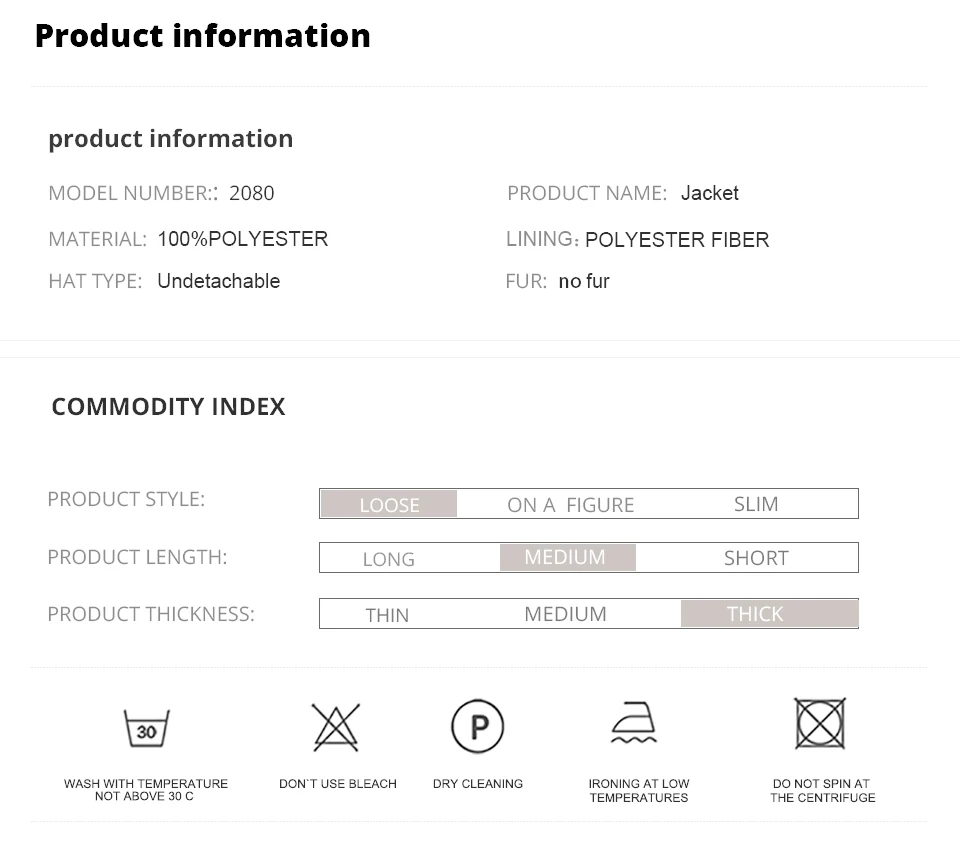Click the do not bleach triangle icon

(x=336, y=727)
